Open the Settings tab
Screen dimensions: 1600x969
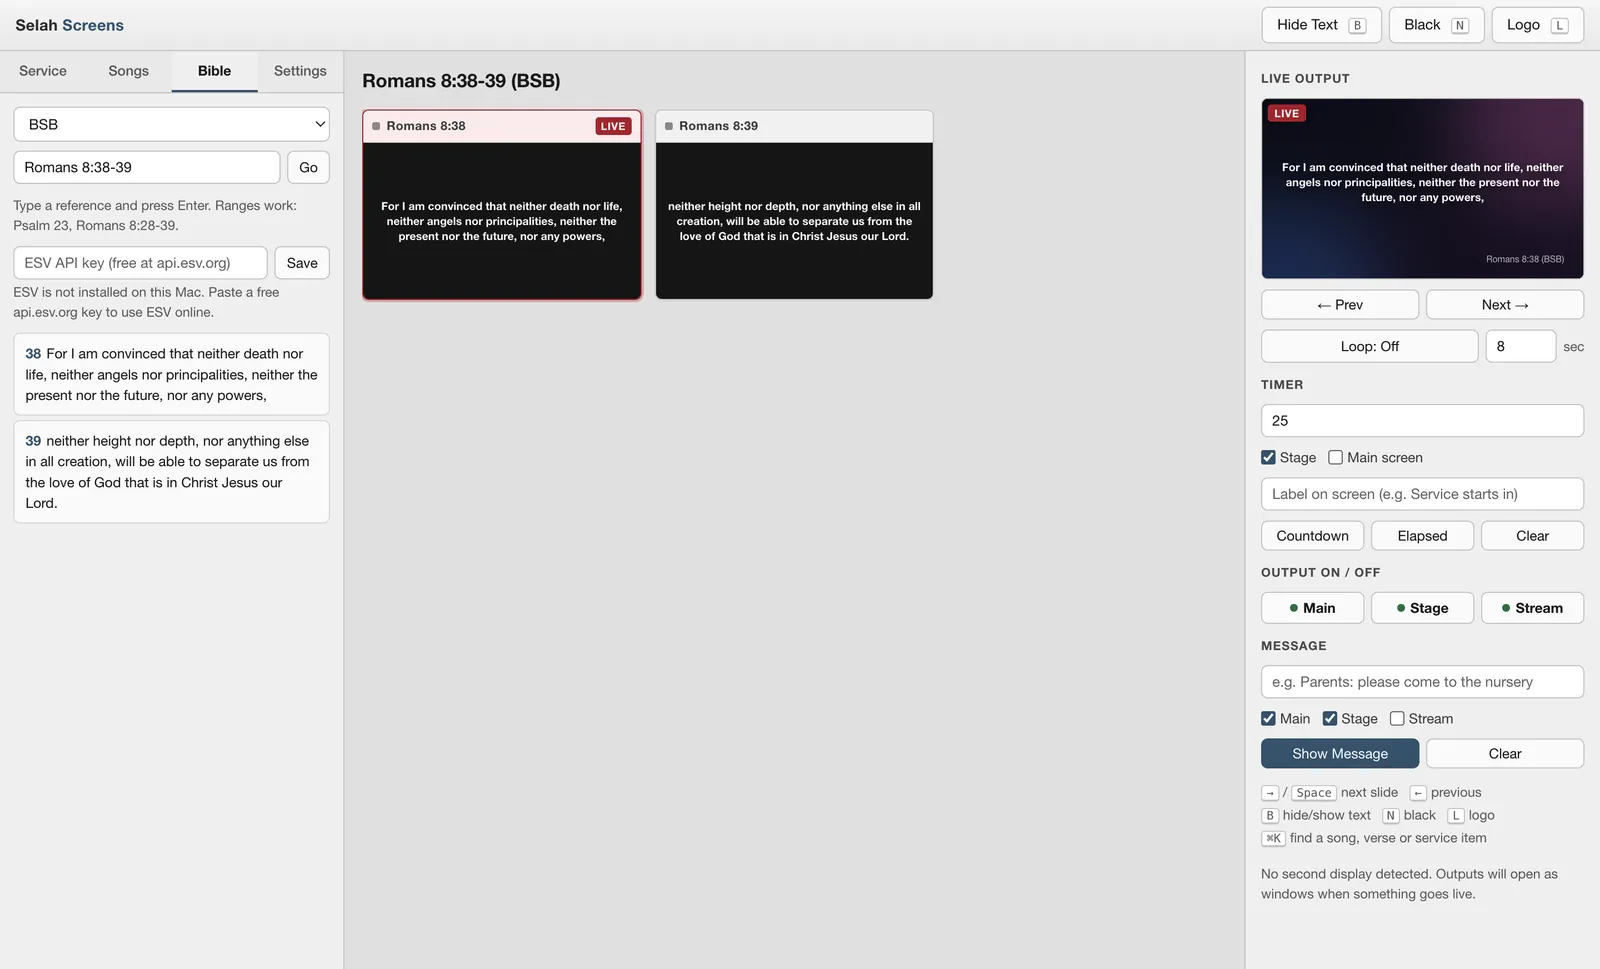click(x=300, y=71)
